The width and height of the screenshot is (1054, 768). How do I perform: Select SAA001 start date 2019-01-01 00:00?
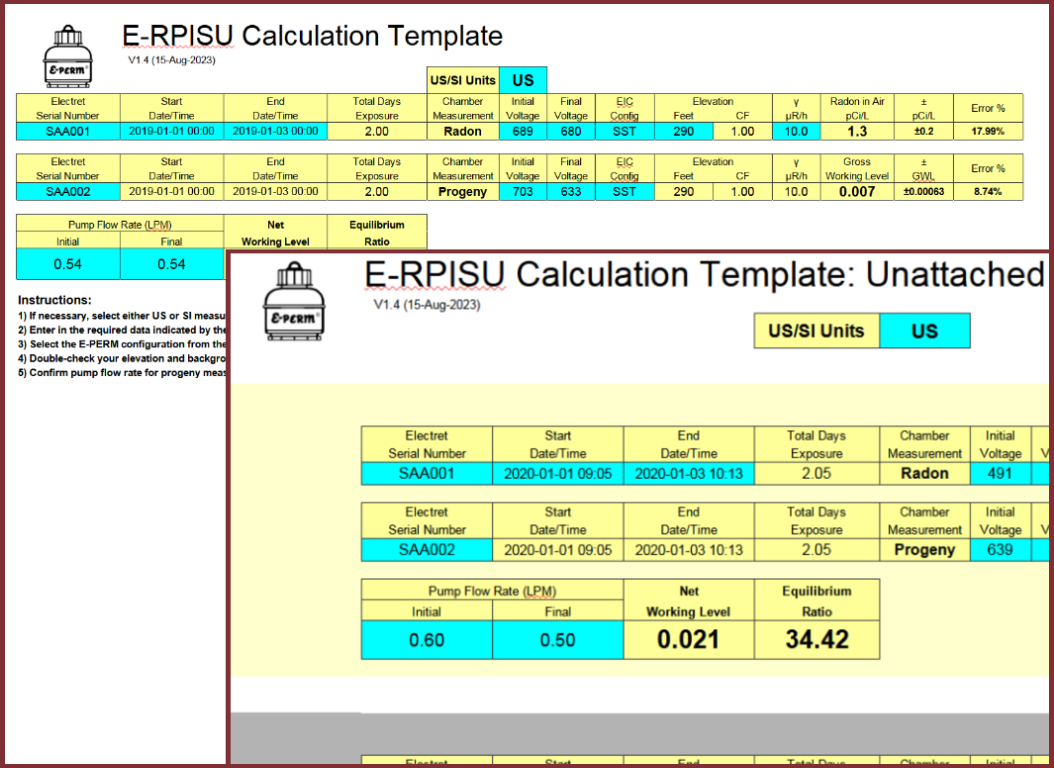click(x=171, y=131)
